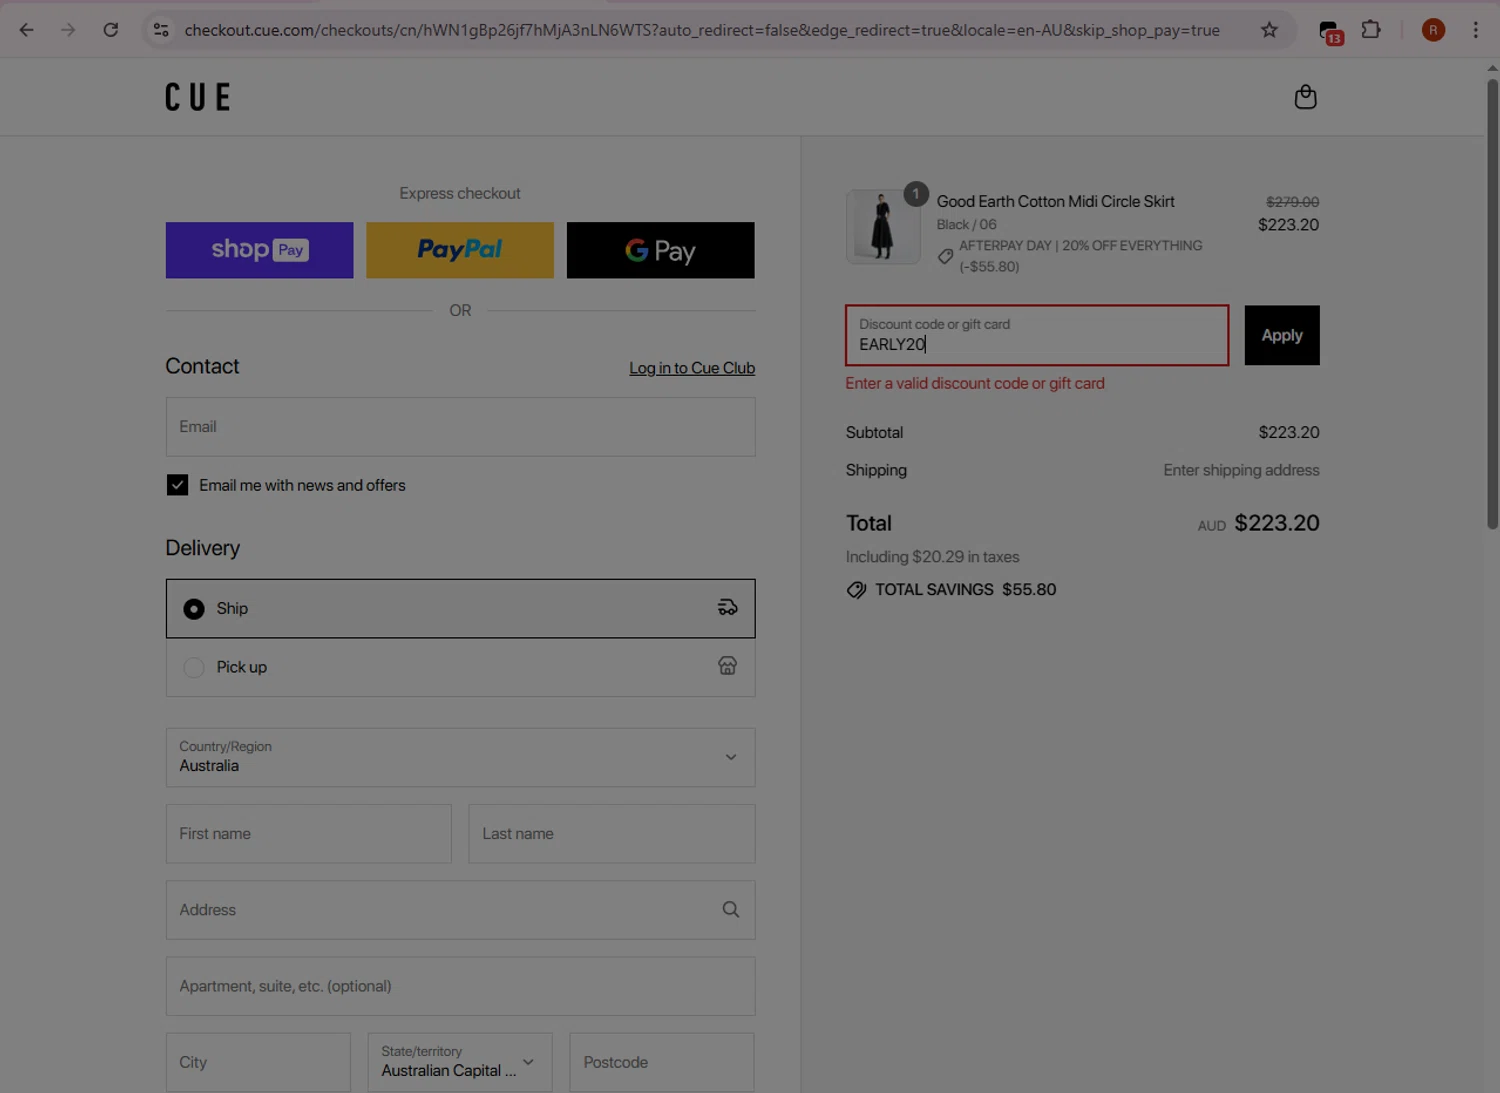
Task: Click the 'Including $20.29 in taxes' text
Action: click(x=932, y=557)
